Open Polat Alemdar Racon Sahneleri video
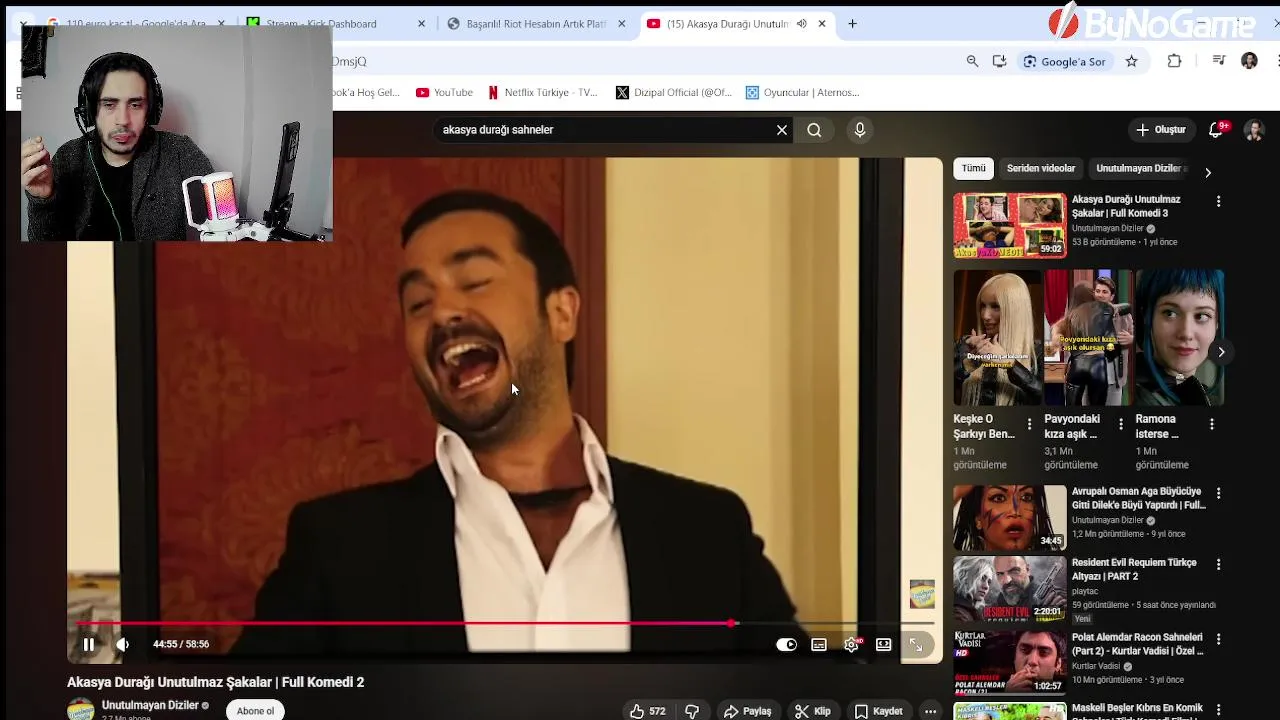This screenshot has height=720, width=1280. click(1137, 644)
